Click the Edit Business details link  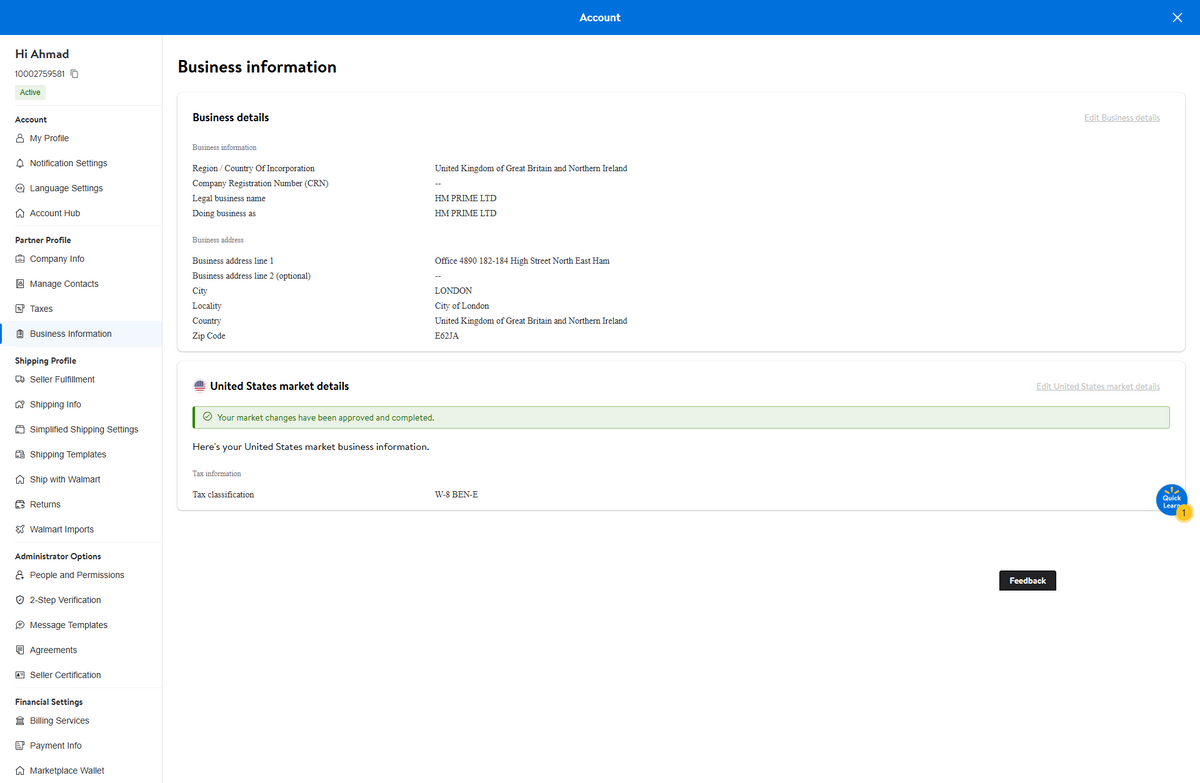(1122, 118)
